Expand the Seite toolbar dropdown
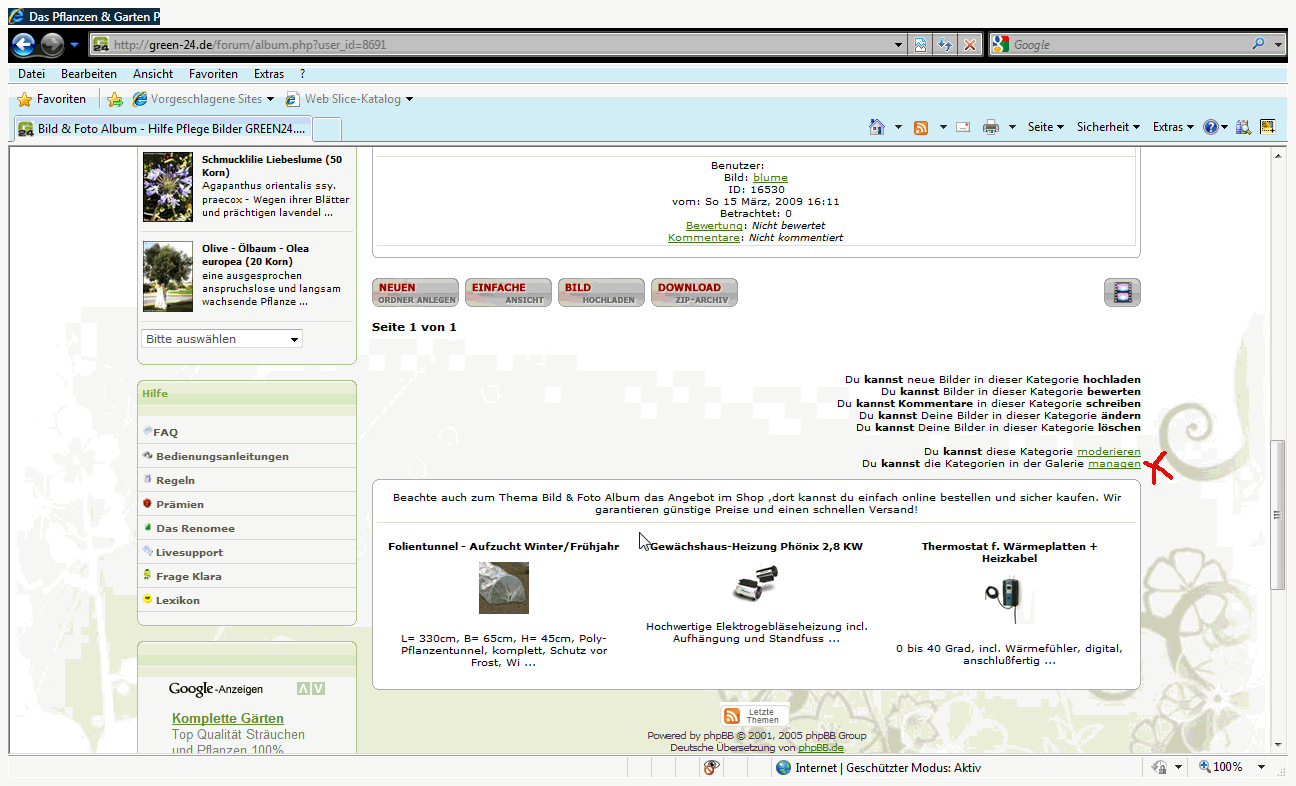1296x786 pixels. pos(1046,127)
